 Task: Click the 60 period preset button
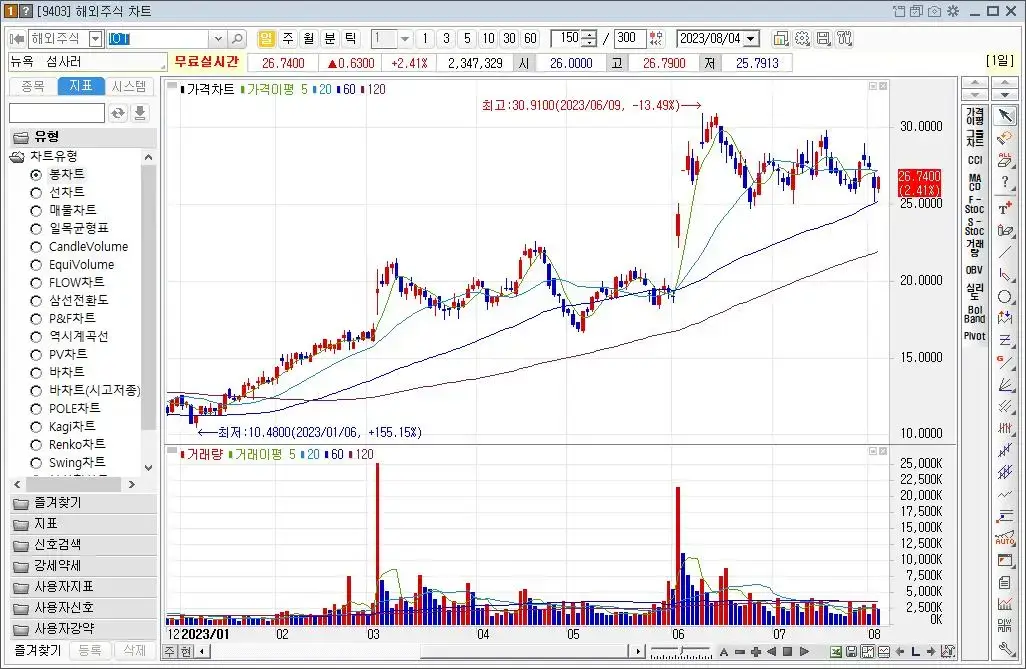click(x=530, y=39)
